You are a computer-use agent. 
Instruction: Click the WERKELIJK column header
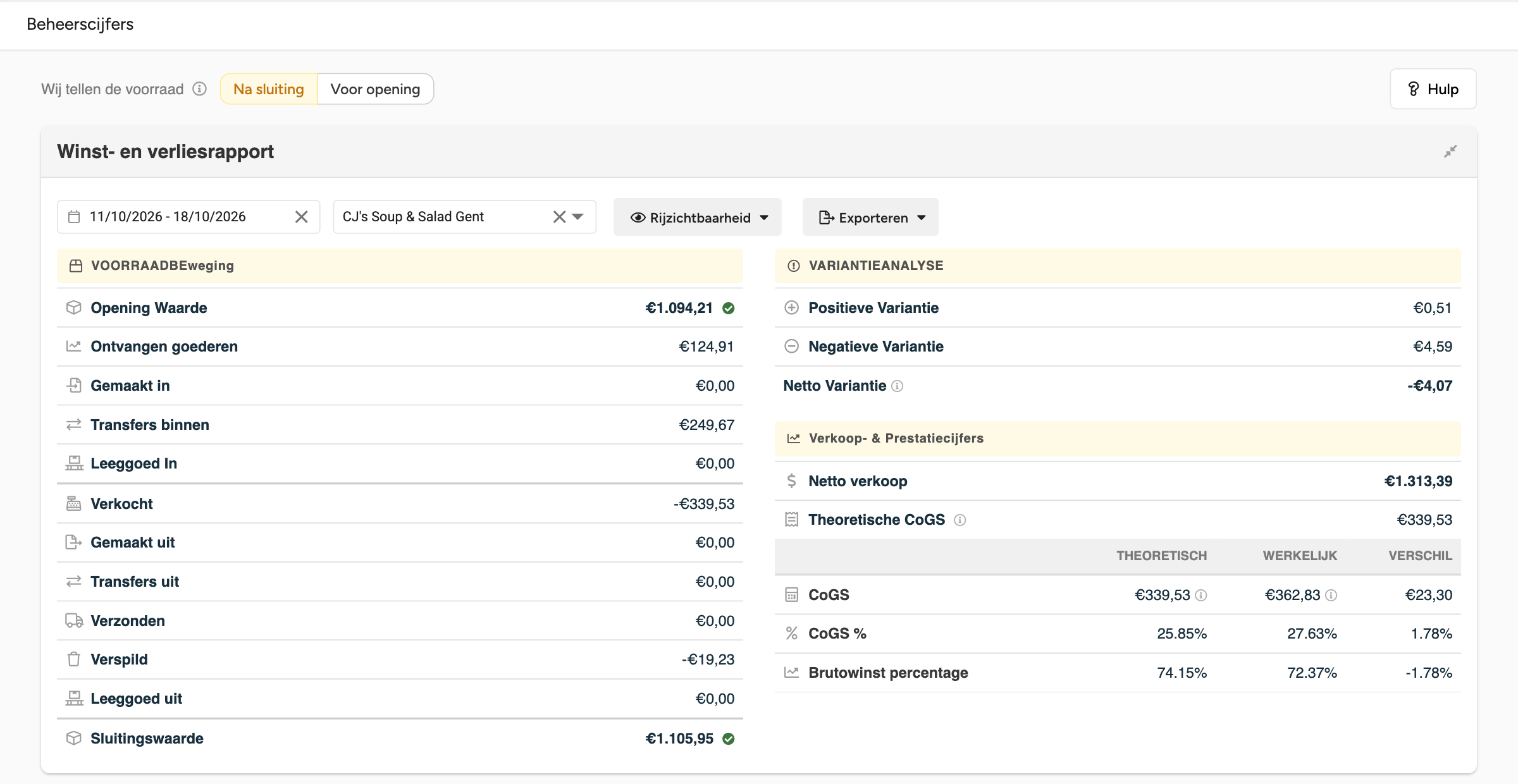[1300, 556]
